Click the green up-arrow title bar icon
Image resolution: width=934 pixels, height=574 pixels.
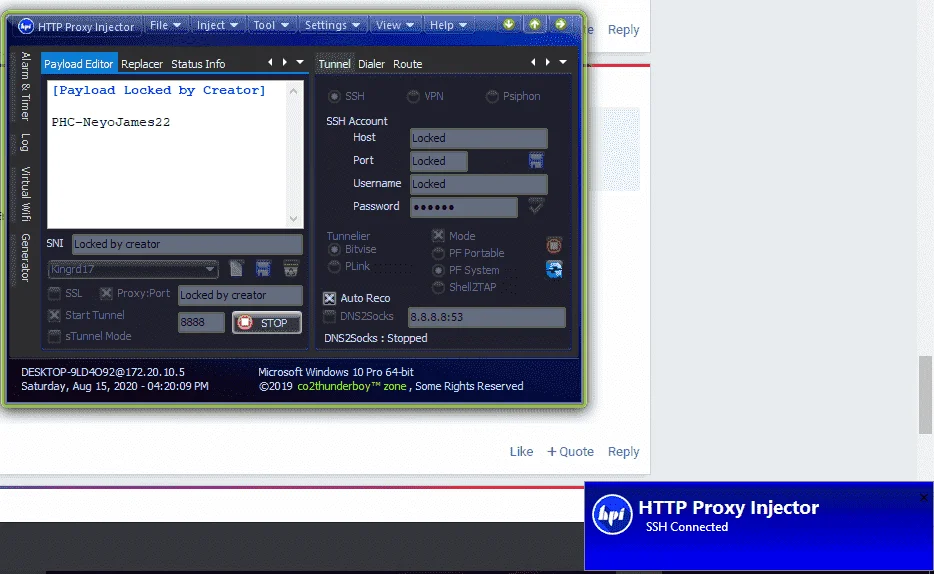tap(534, 24)
